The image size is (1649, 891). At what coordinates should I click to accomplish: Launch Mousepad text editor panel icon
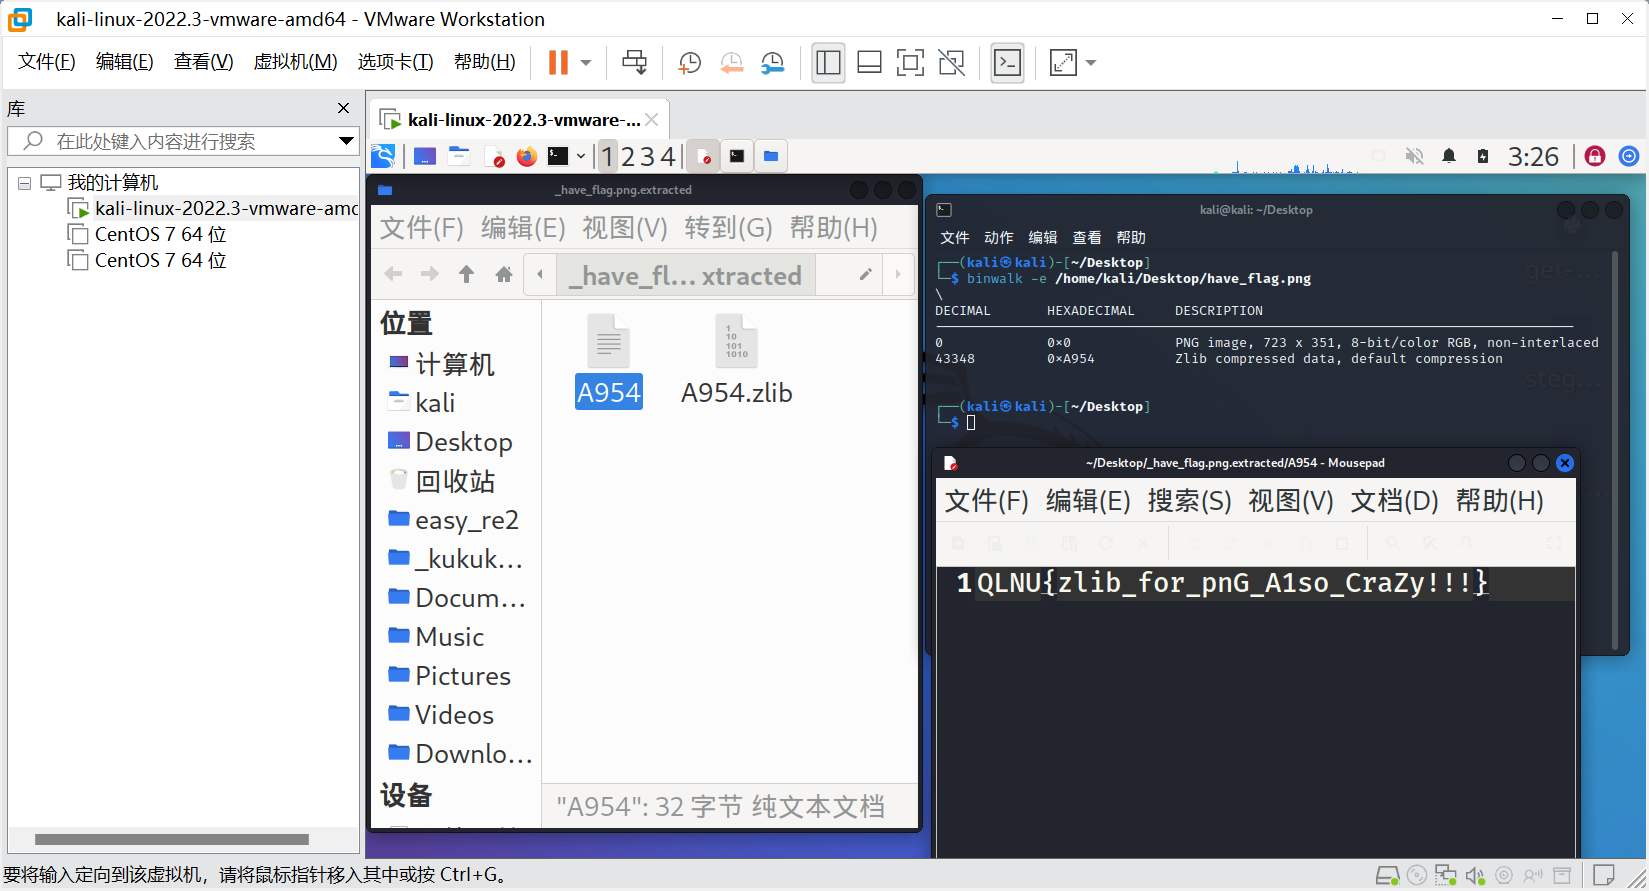pyautogui.click(x=494, y=156)
